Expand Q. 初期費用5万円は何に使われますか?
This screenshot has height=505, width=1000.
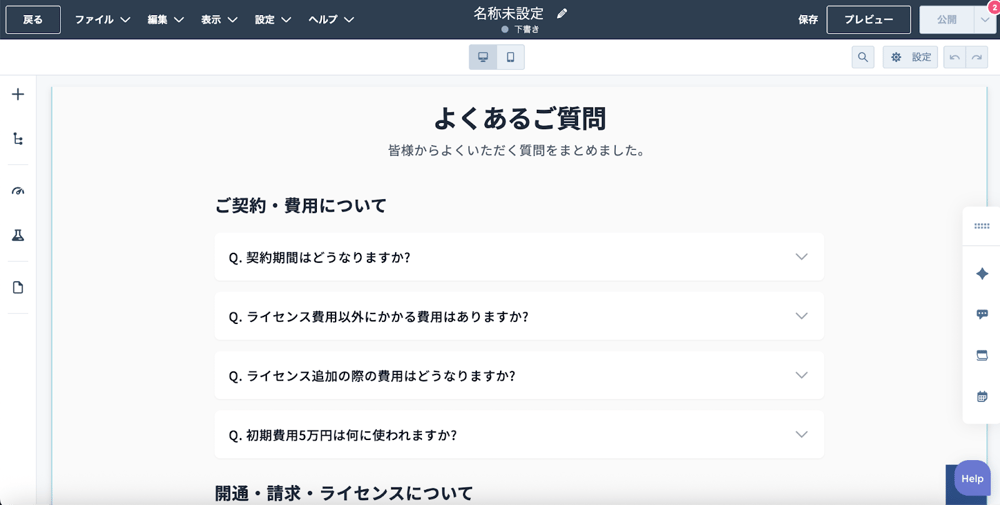[x=519, y=435]
